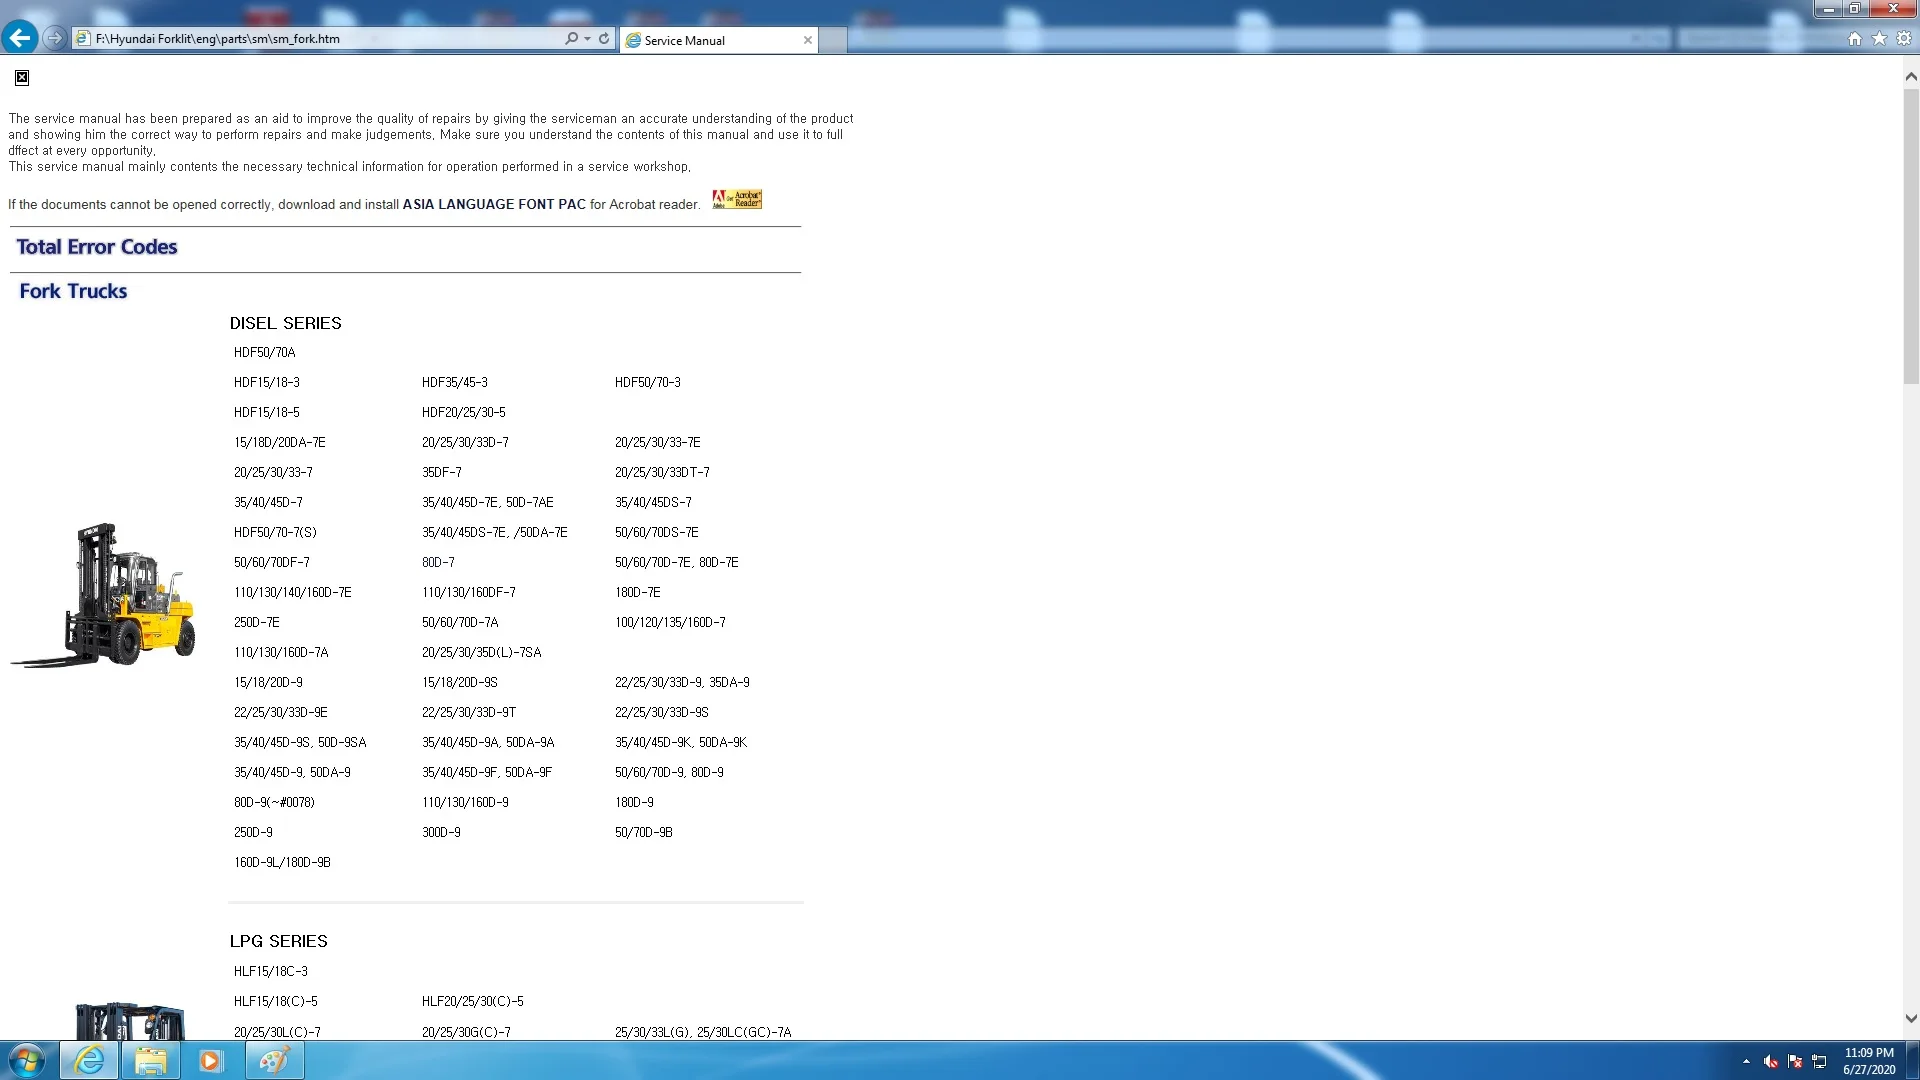This screenshot has height=1080, width=1920.
Task: Open the 100/120/135/160D-7 manual link
Action: tap(670, 622)
